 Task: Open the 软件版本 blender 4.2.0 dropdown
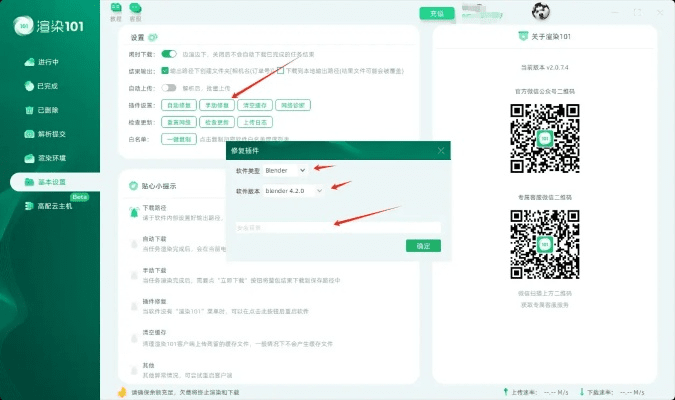(x=294, y=191)
